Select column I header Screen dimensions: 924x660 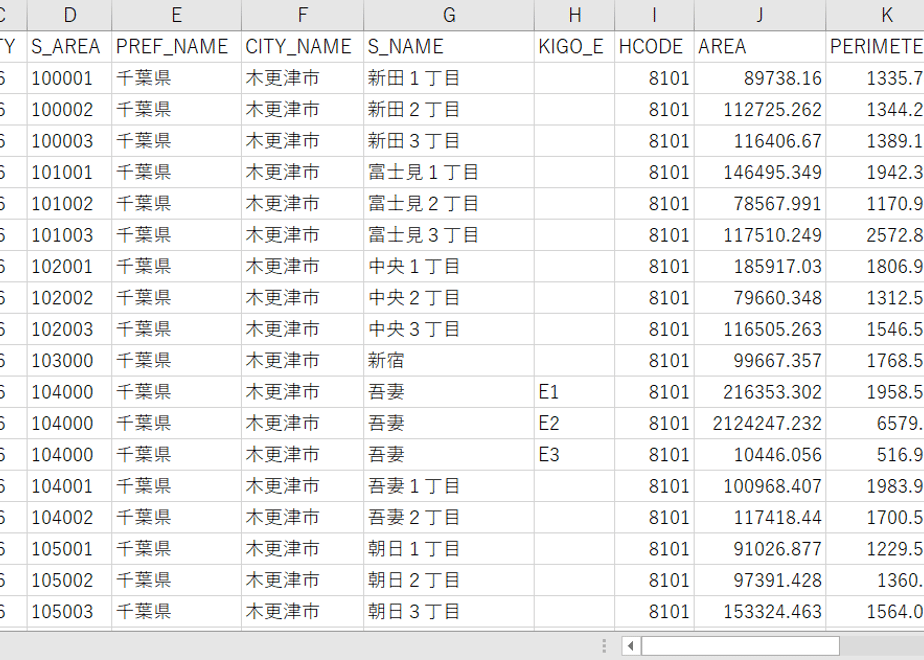click(654, 15)
